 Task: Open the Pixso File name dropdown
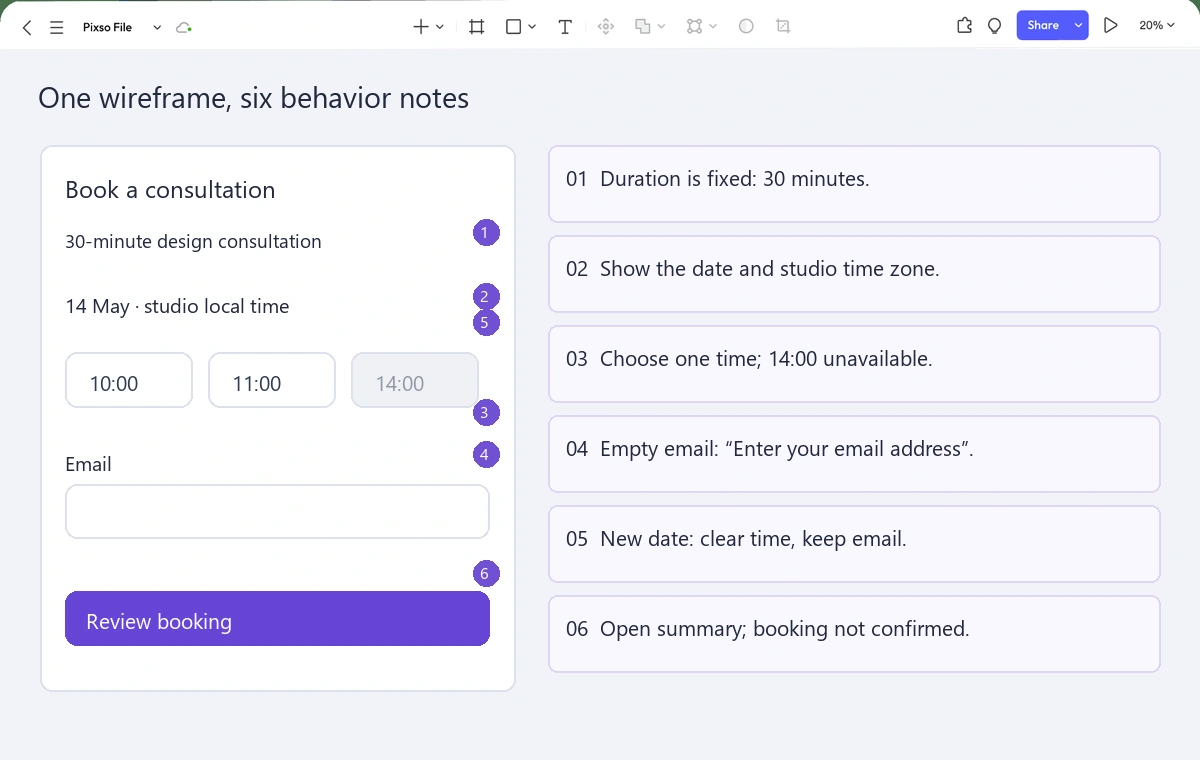pyautogui.click(x=157, y=28)
